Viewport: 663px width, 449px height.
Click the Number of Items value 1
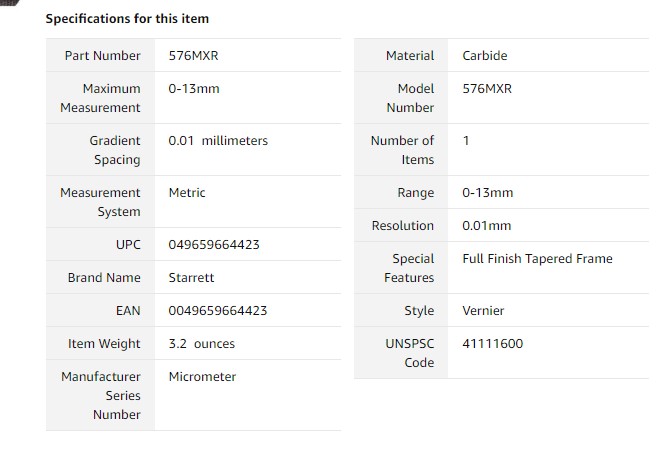(466, 140)
